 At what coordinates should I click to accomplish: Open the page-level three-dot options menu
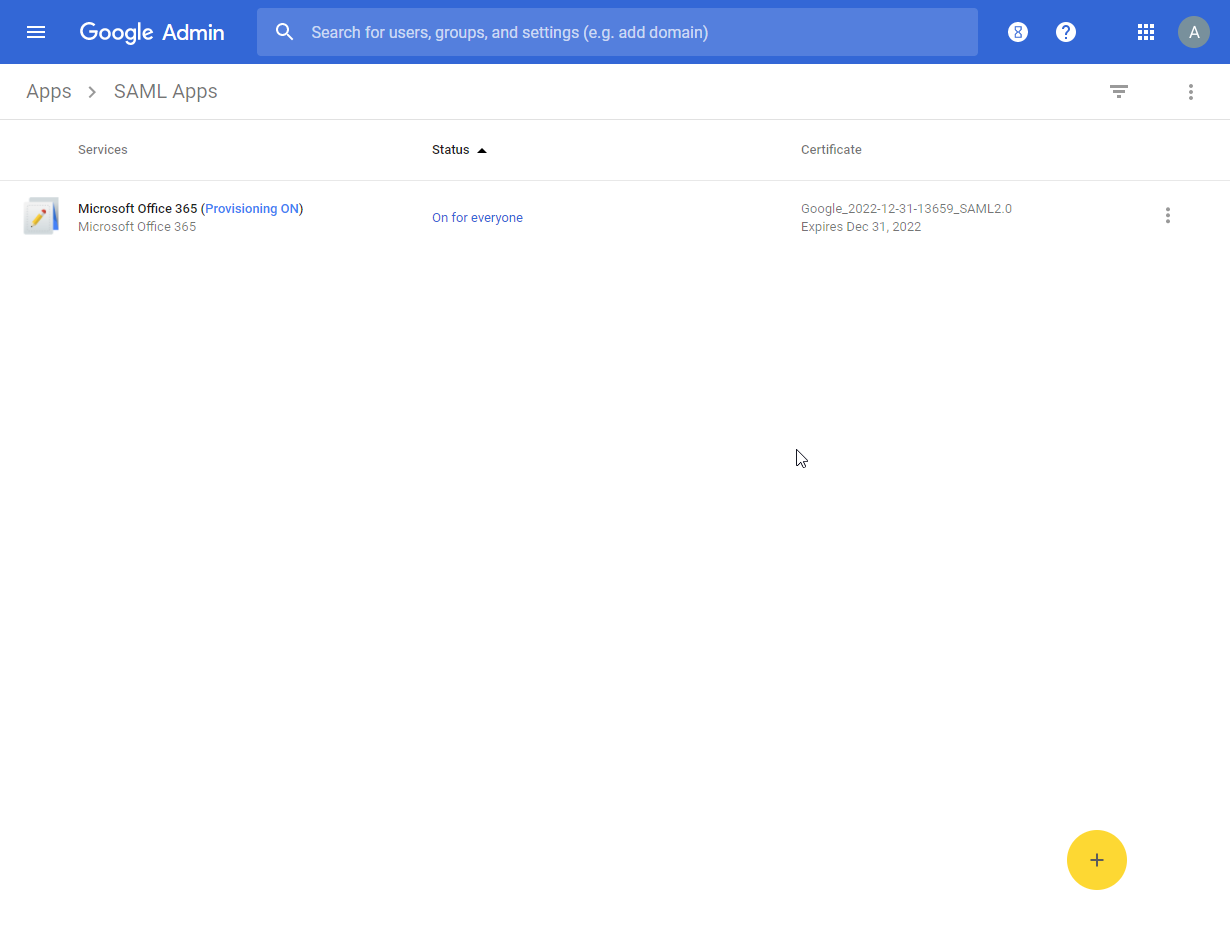click(x=1191, y=91)
